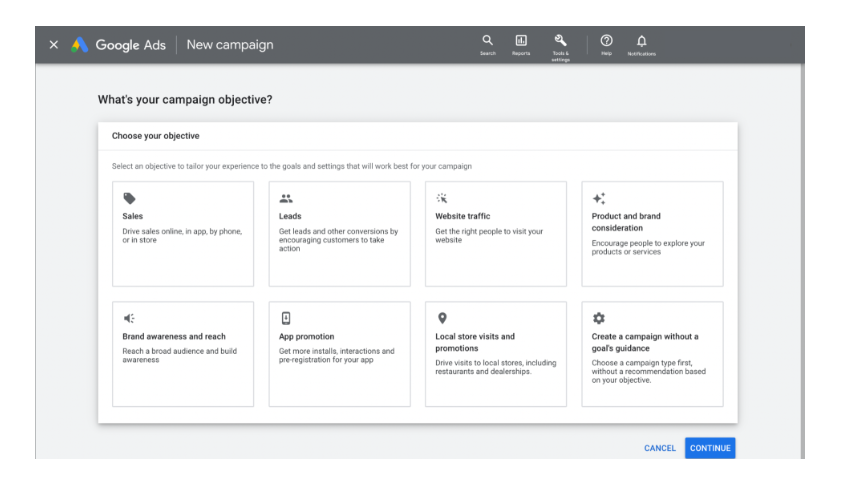Choose the Website traffic objective title
This screenshot has height=501, width=850.
tap(462, 216)
